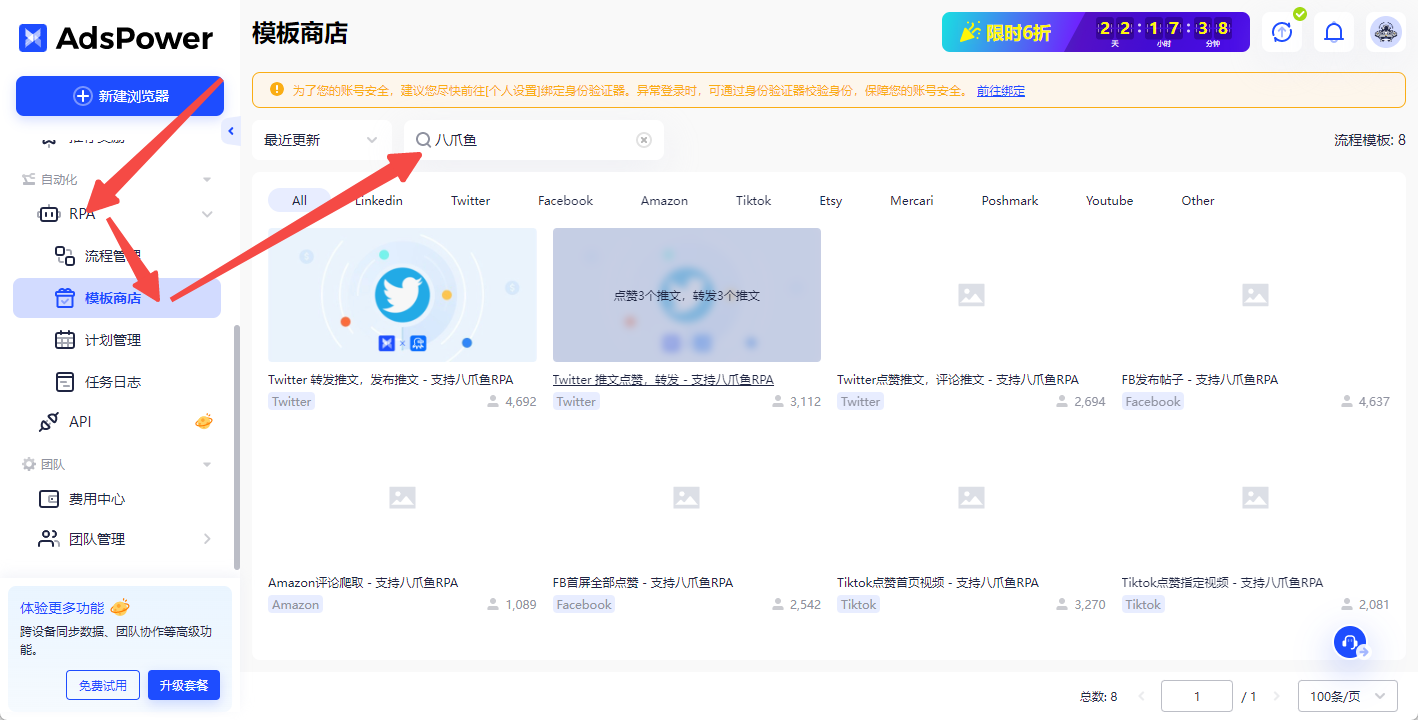Collapse the 自动化 section
The image size is (1418, 720).
[x=207, y=180]
